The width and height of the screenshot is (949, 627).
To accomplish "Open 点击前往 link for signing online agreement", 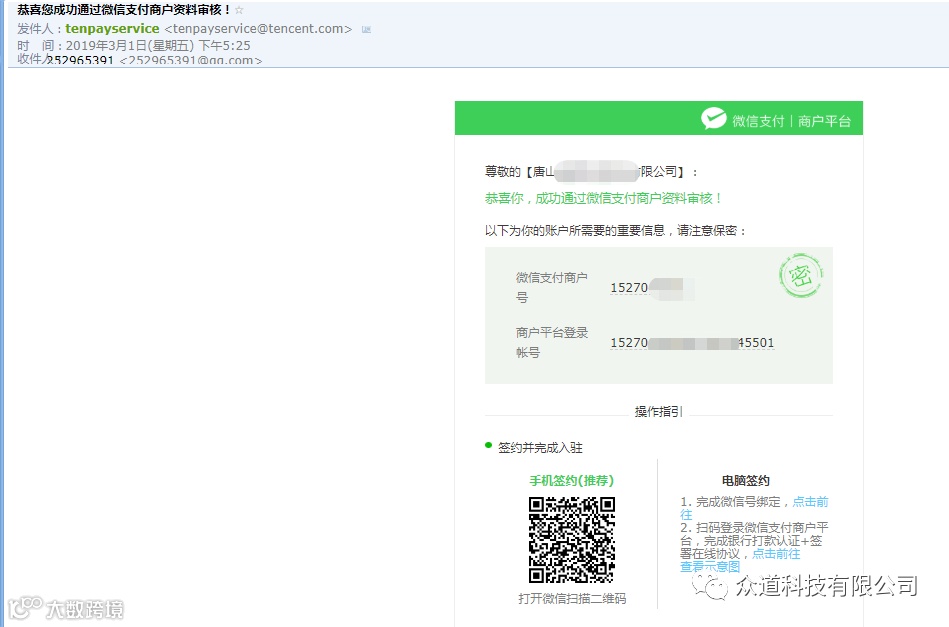I will click(776, 554).
